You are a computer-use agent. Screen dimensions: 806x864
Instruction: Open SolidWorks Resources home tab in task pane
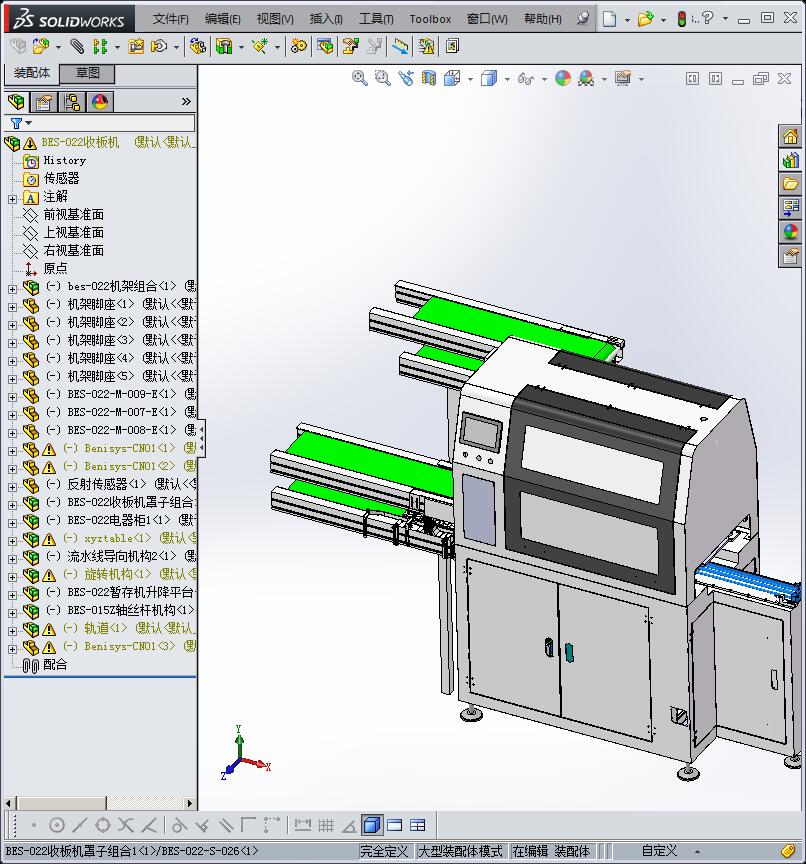pos(790,137)
